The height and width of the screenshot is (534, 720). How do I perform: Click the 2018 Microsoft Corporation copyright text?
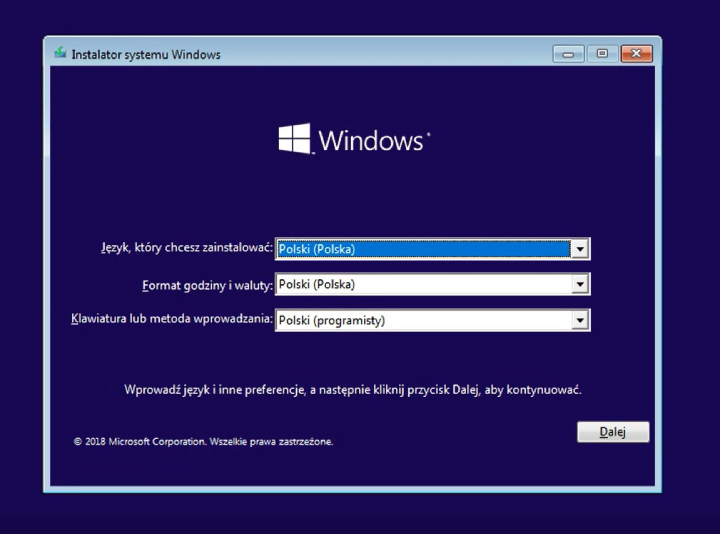tap(203, 442)
